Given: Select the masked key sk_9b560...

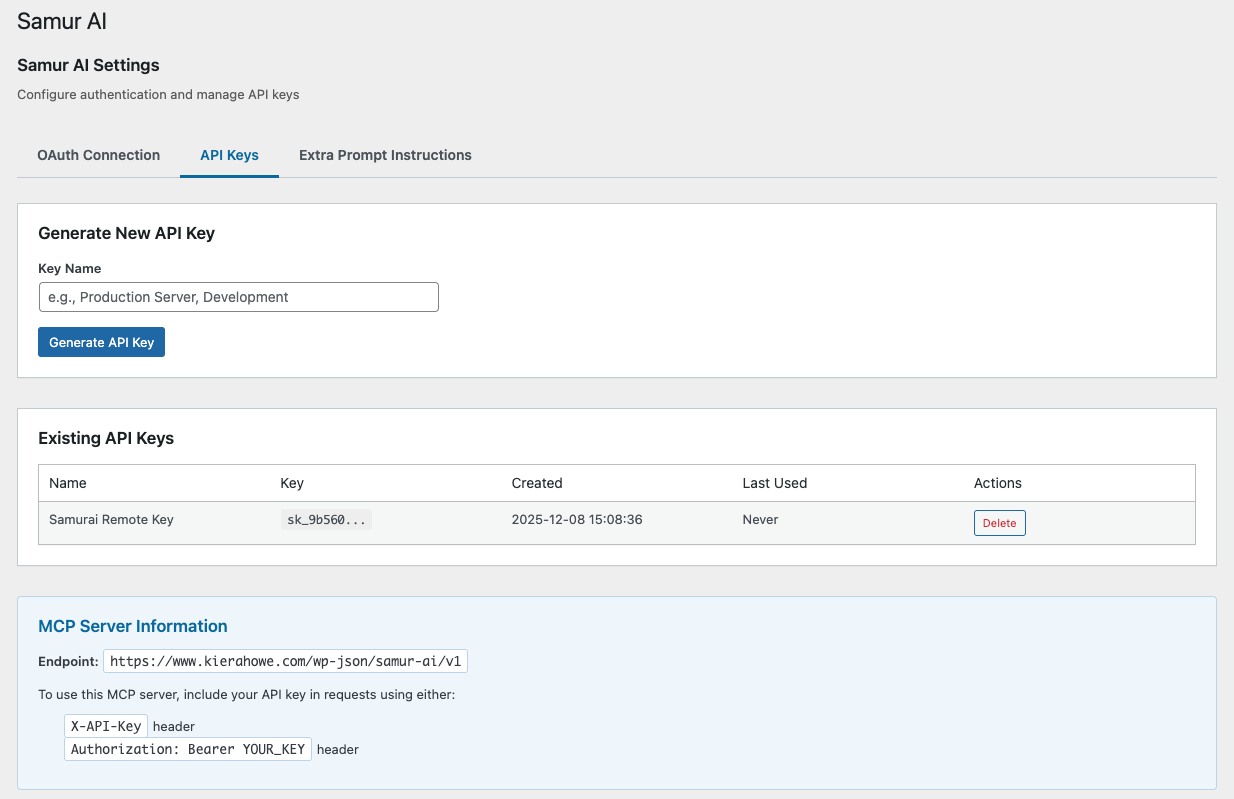Looking at the screenshot, I should tap(326, 519).
